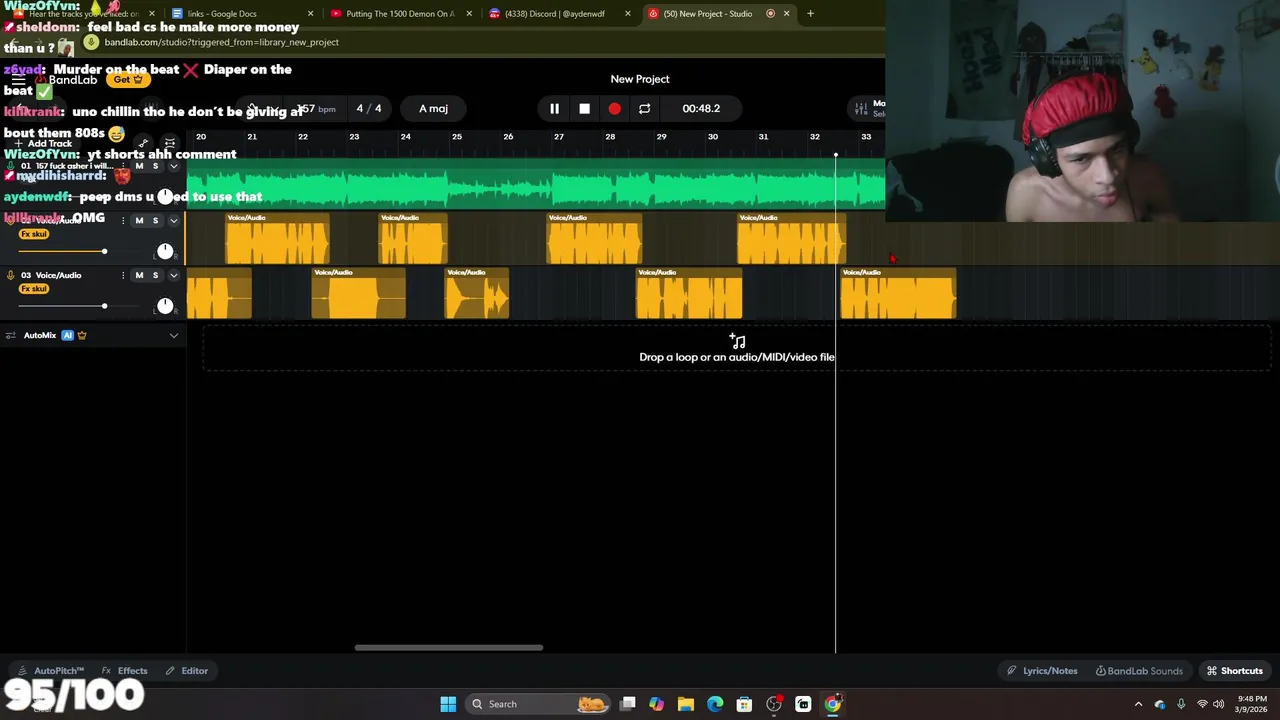Mute track 03 with its M button
The image size is (1280, 720).
(x=139, y=275)
